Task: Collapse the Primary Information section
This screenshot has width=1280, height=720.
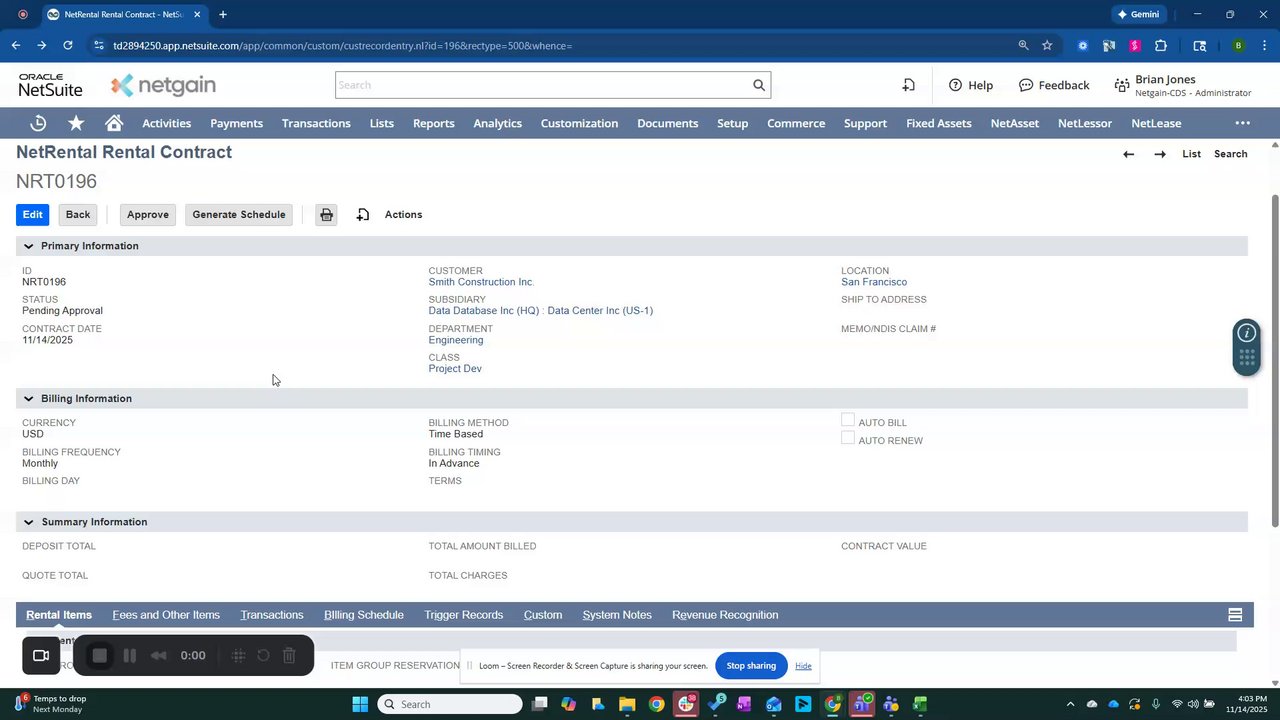Action: (x=28, y=246)
